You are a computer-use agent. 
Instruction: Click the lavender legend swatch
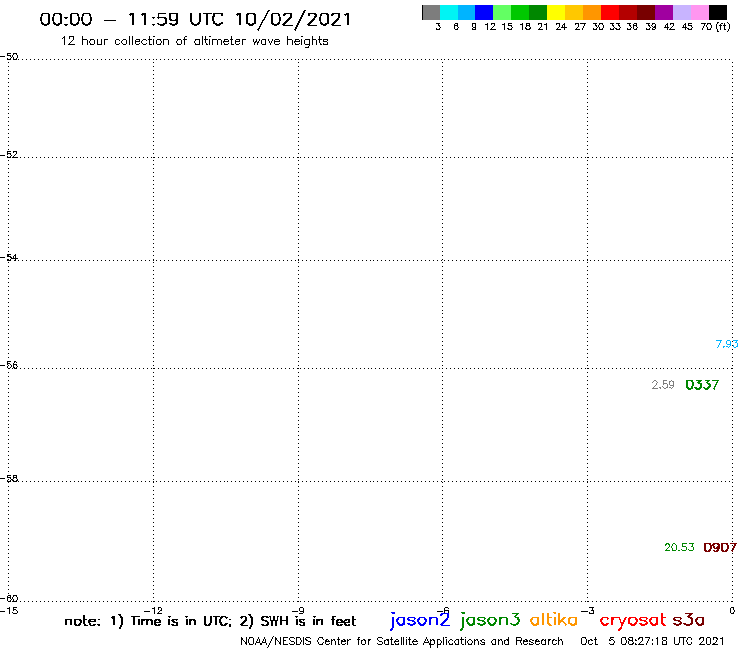(x=681, y=13)
